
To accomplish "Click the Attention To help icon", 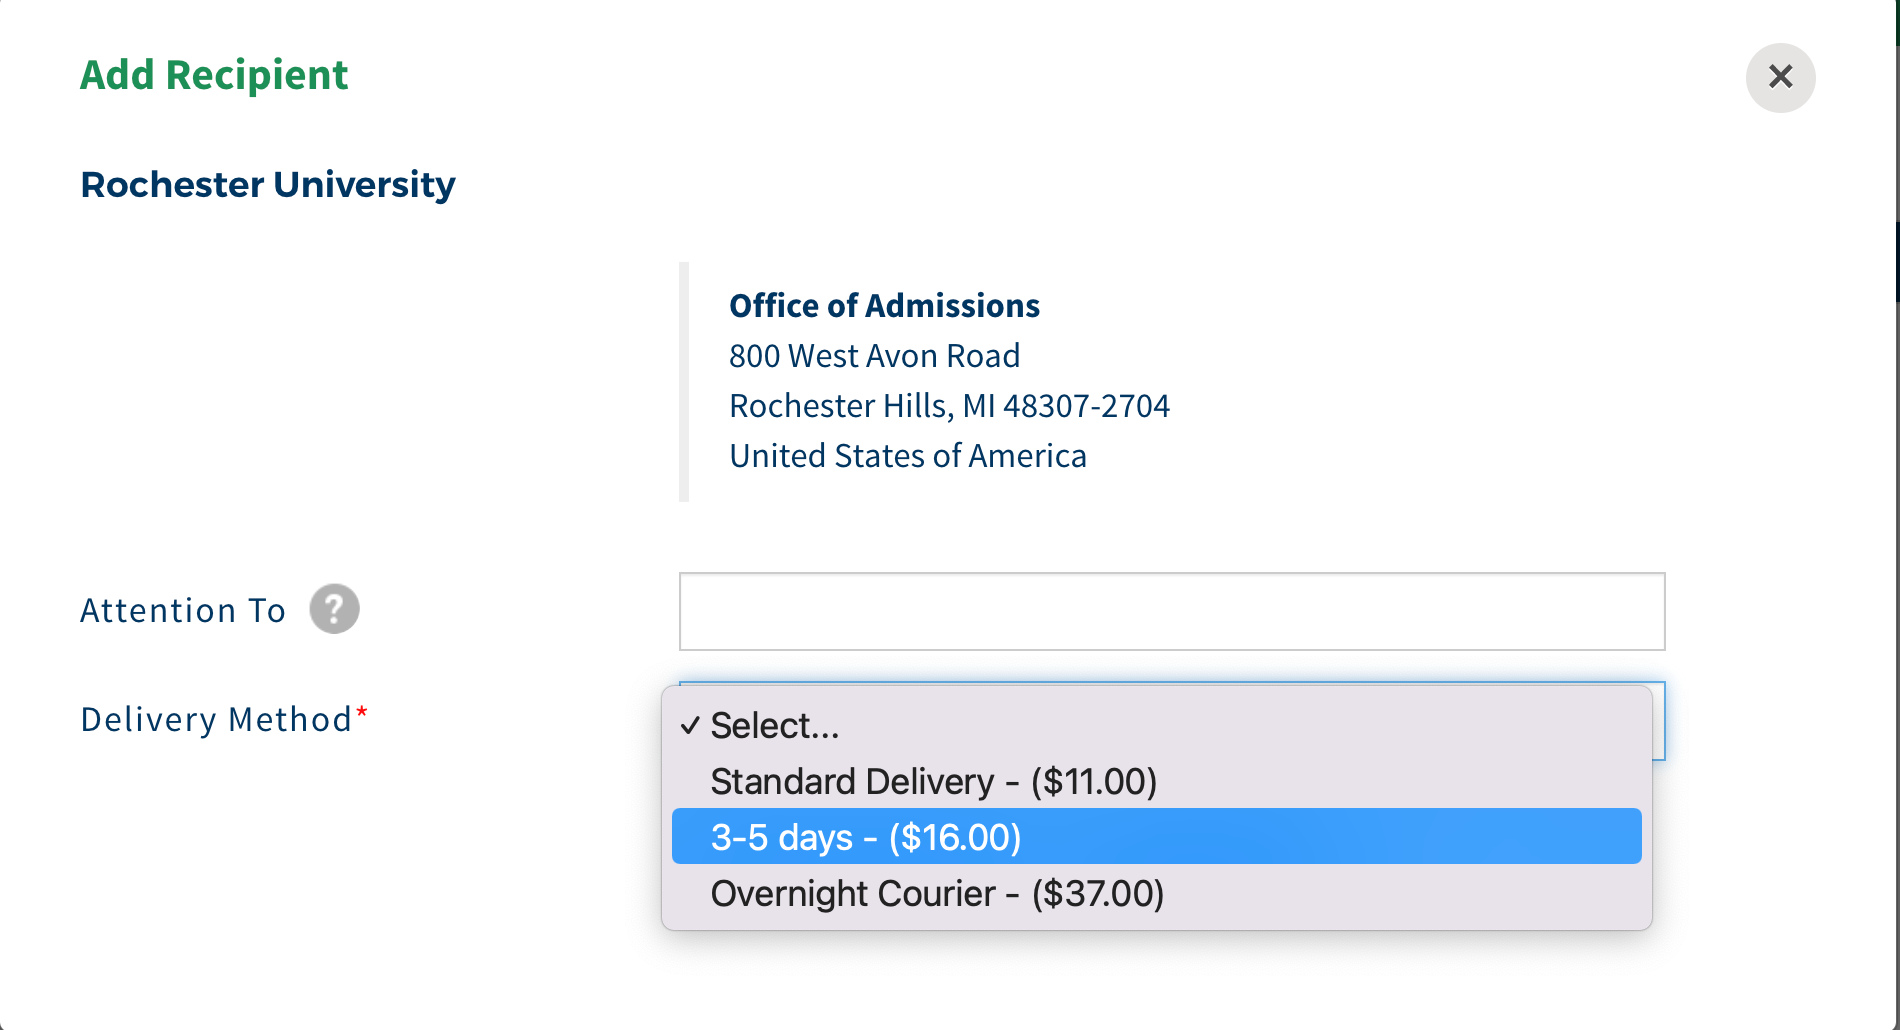I will [x=334, y=609].
